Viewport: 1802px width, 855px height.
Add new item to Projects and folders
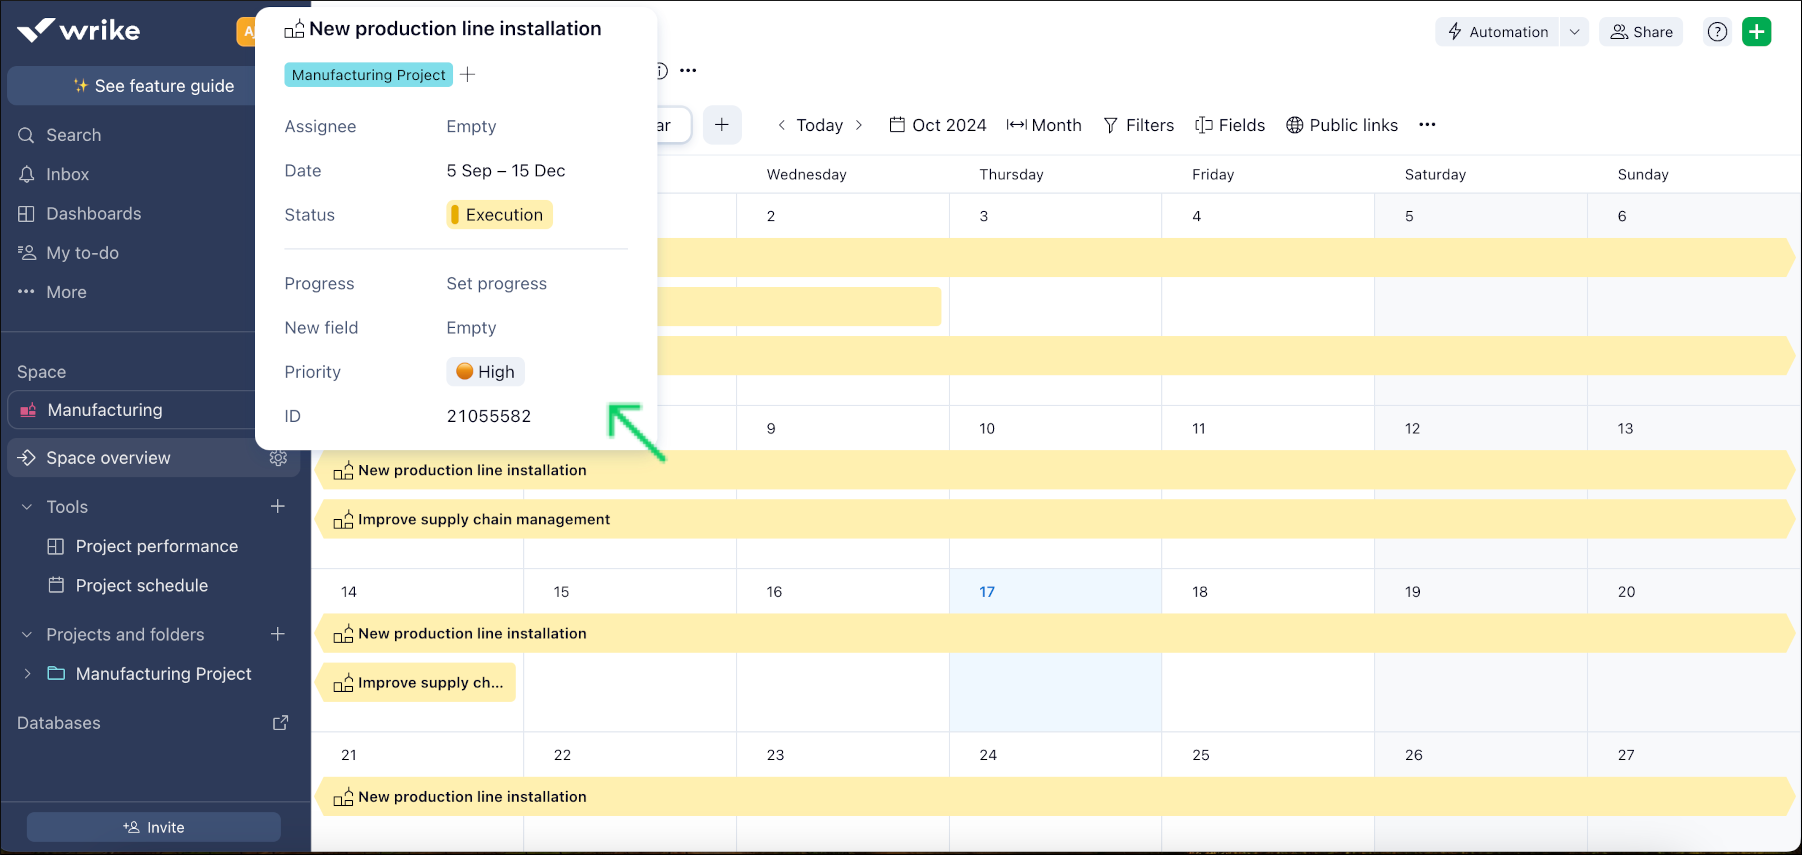[x=278, y=634]
